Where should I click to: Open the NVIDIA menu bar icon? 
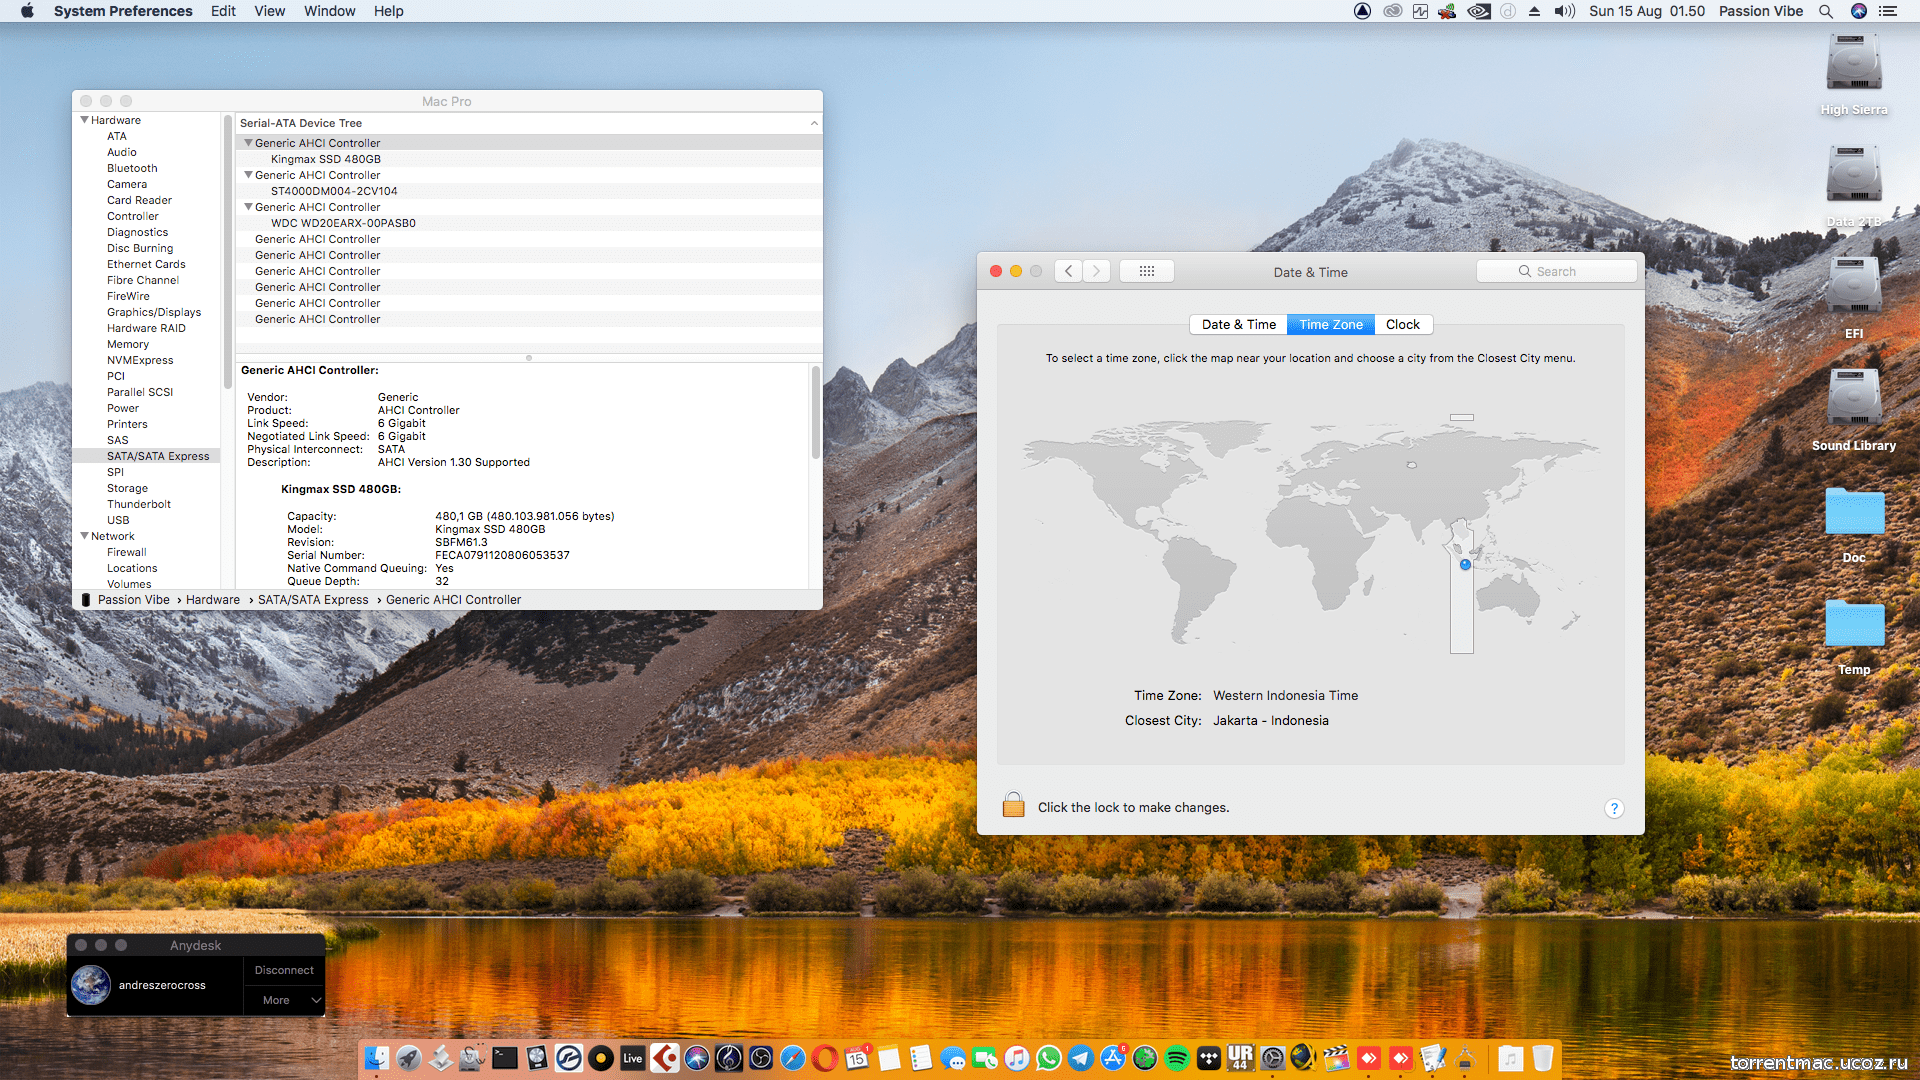point(1478,11)
